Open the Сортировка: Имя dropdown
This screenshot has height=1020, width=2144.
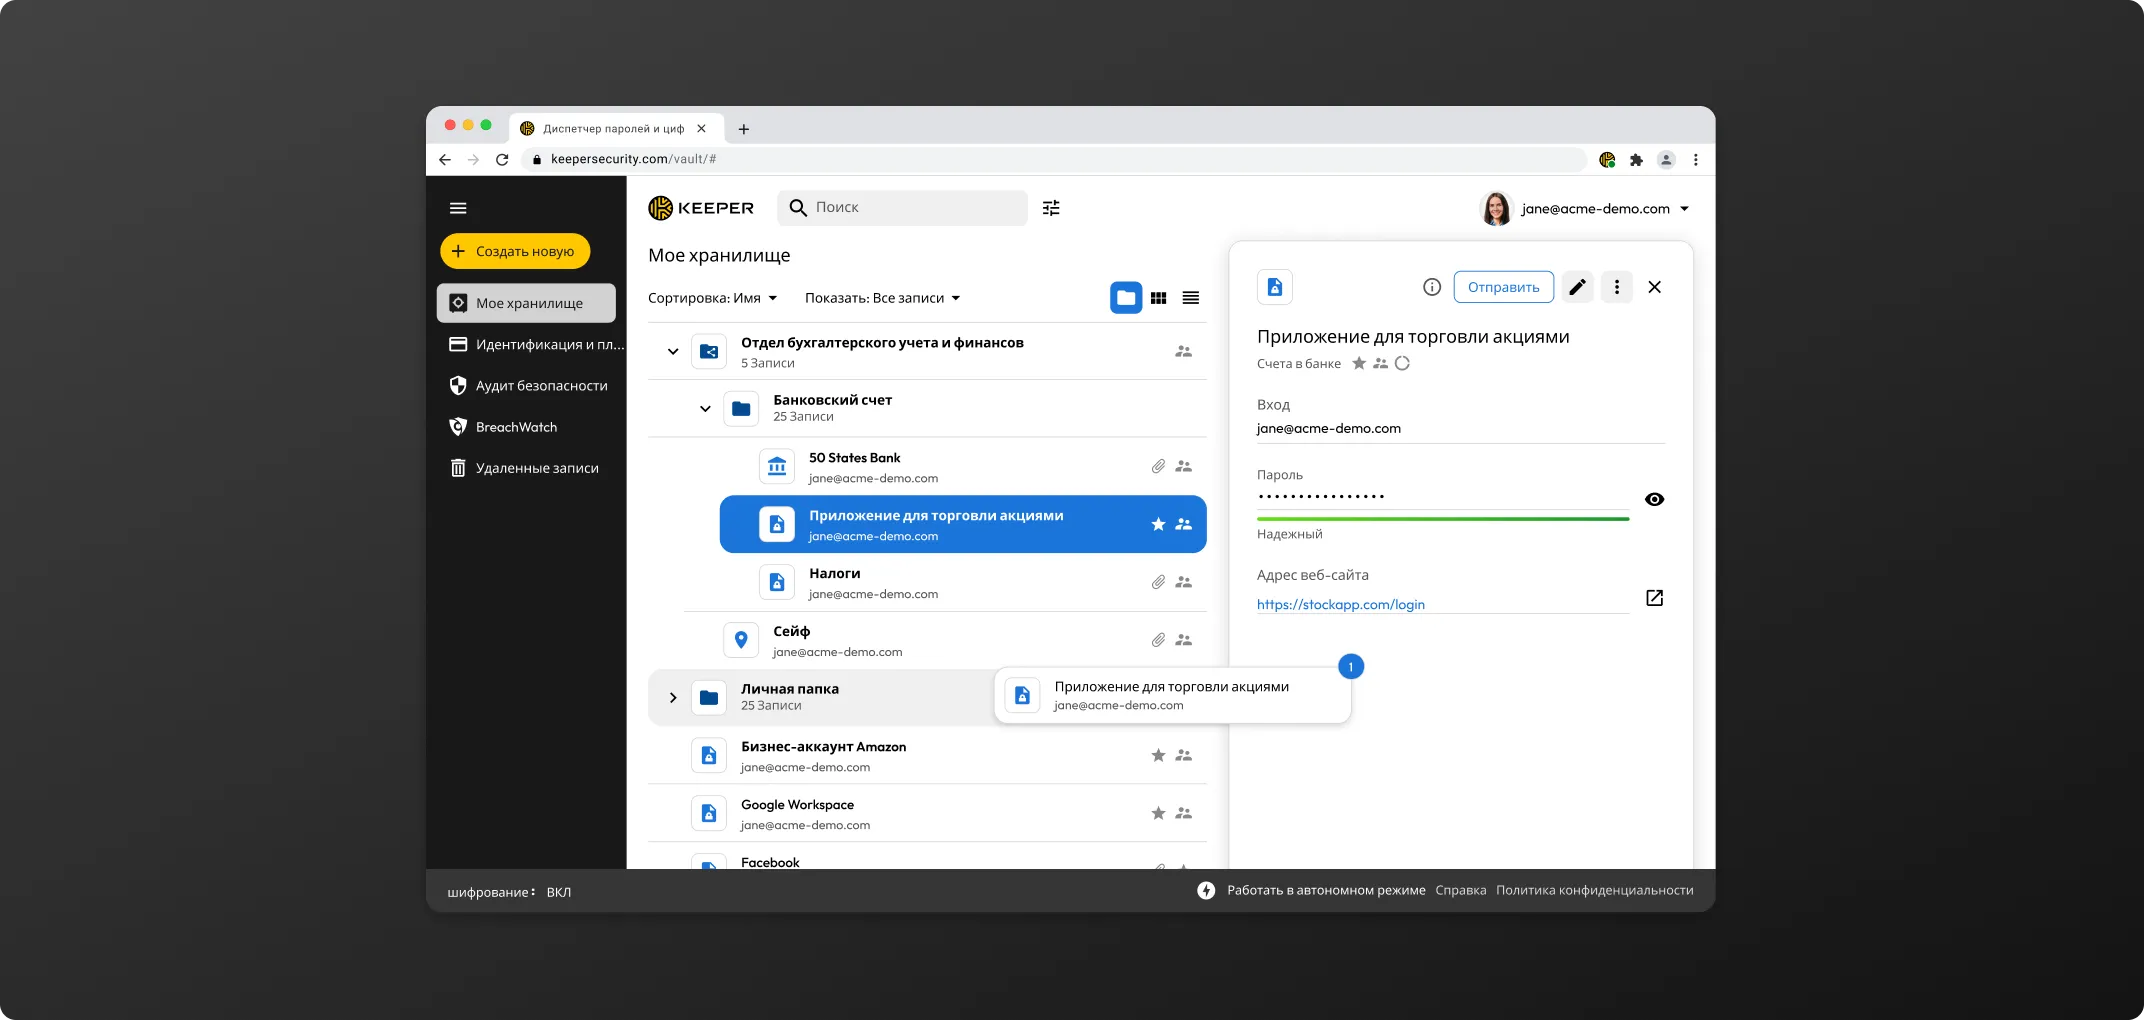(x=712, y=298)
